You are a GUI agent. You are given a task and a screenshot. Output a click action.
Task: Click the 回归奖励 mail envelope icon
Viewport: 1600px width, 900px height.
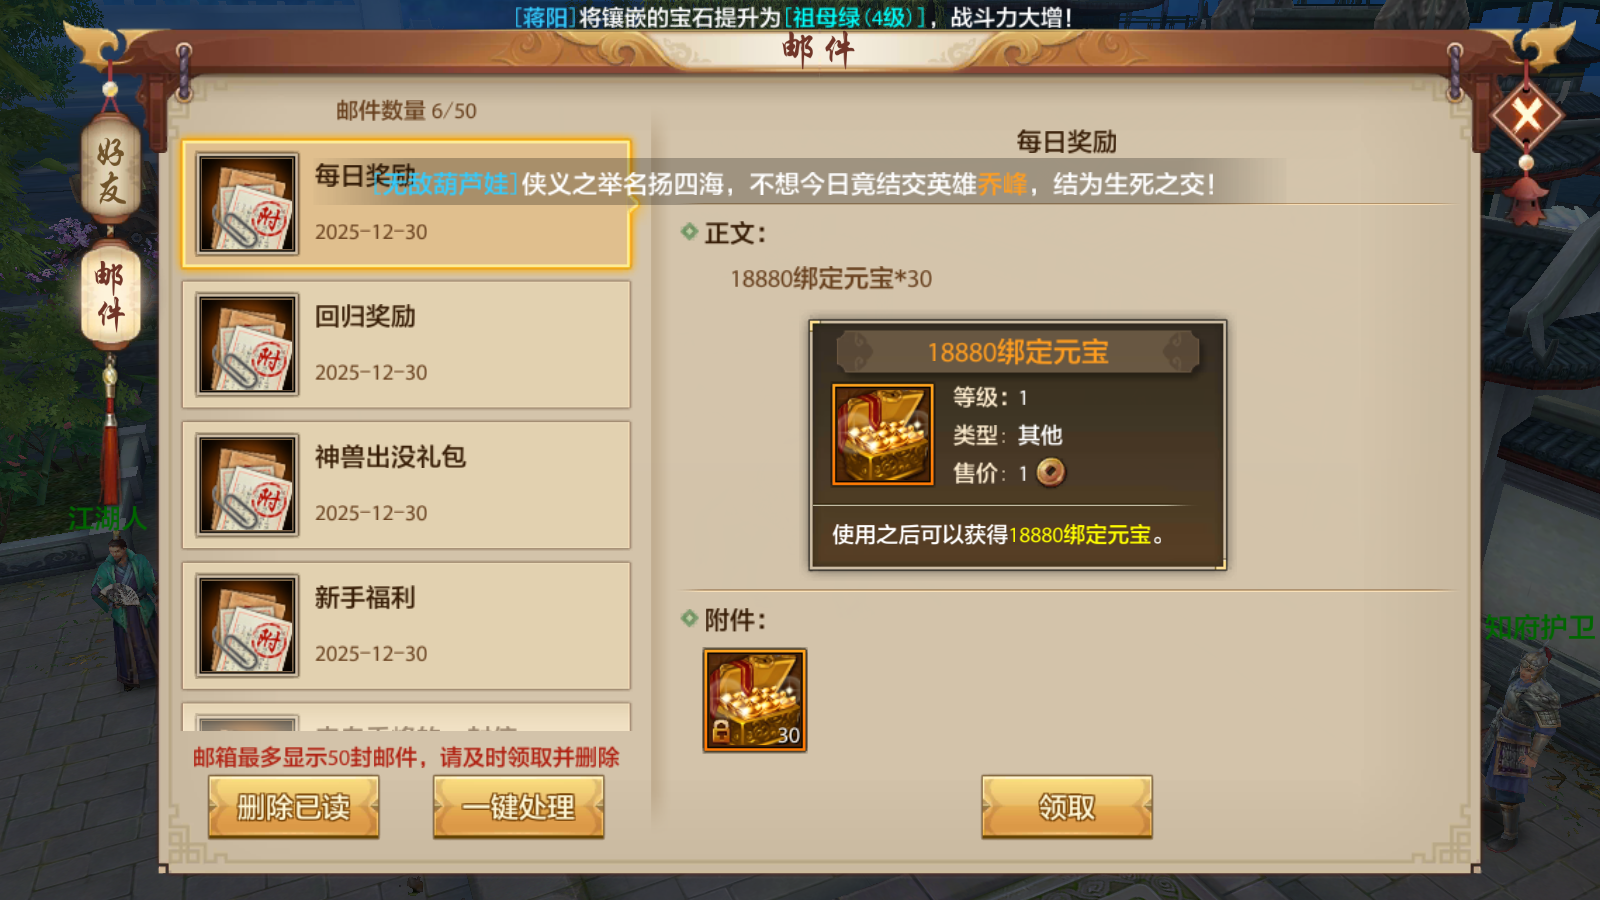click(247, 345)
